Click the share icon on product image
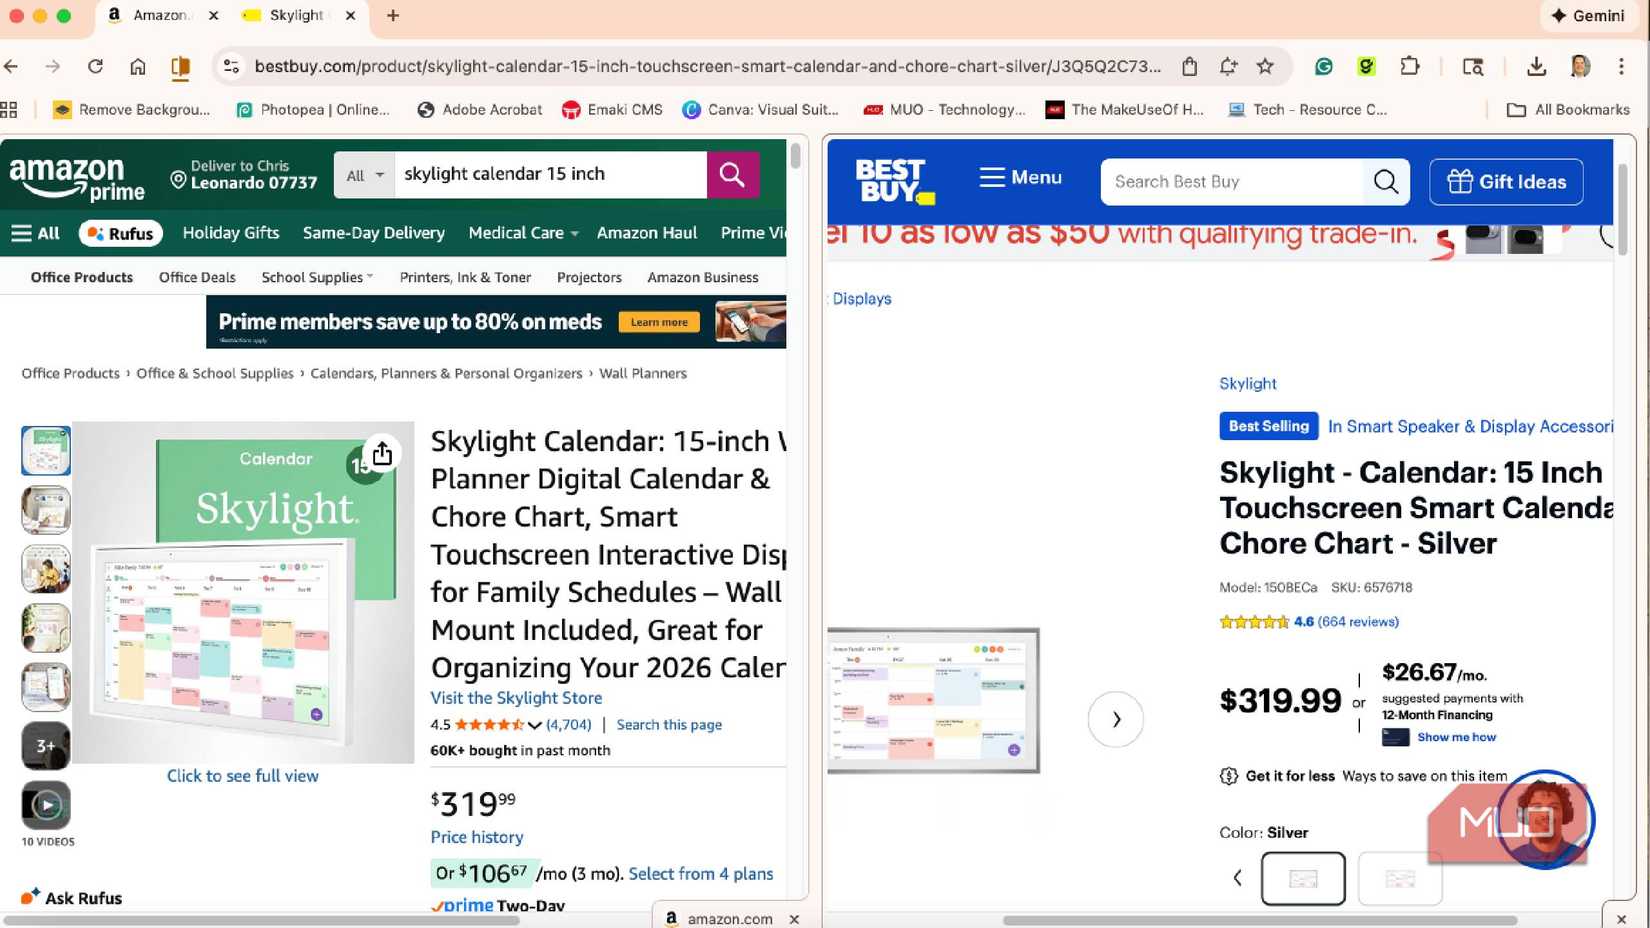The height and width of the screenshot is (928, 1650). (382, 453)
